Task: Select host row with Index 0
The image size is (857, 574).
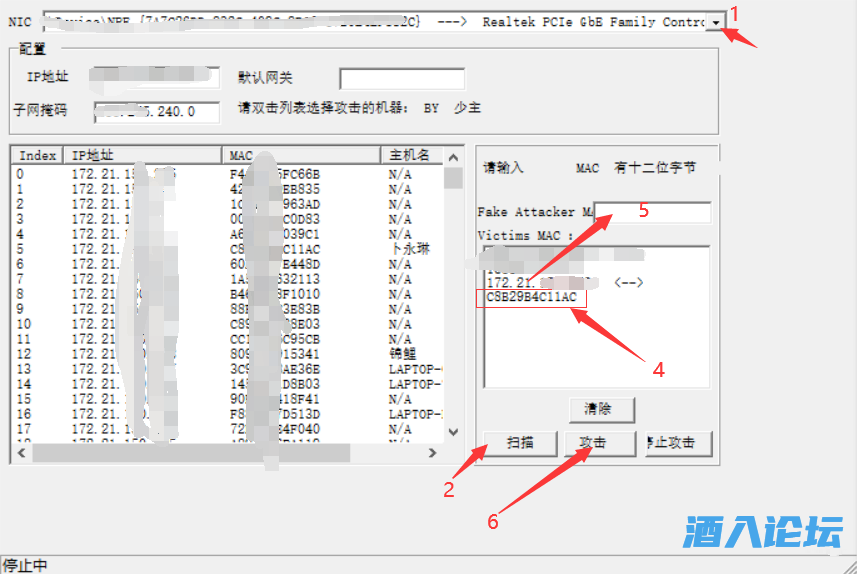Action: (227, 174)
